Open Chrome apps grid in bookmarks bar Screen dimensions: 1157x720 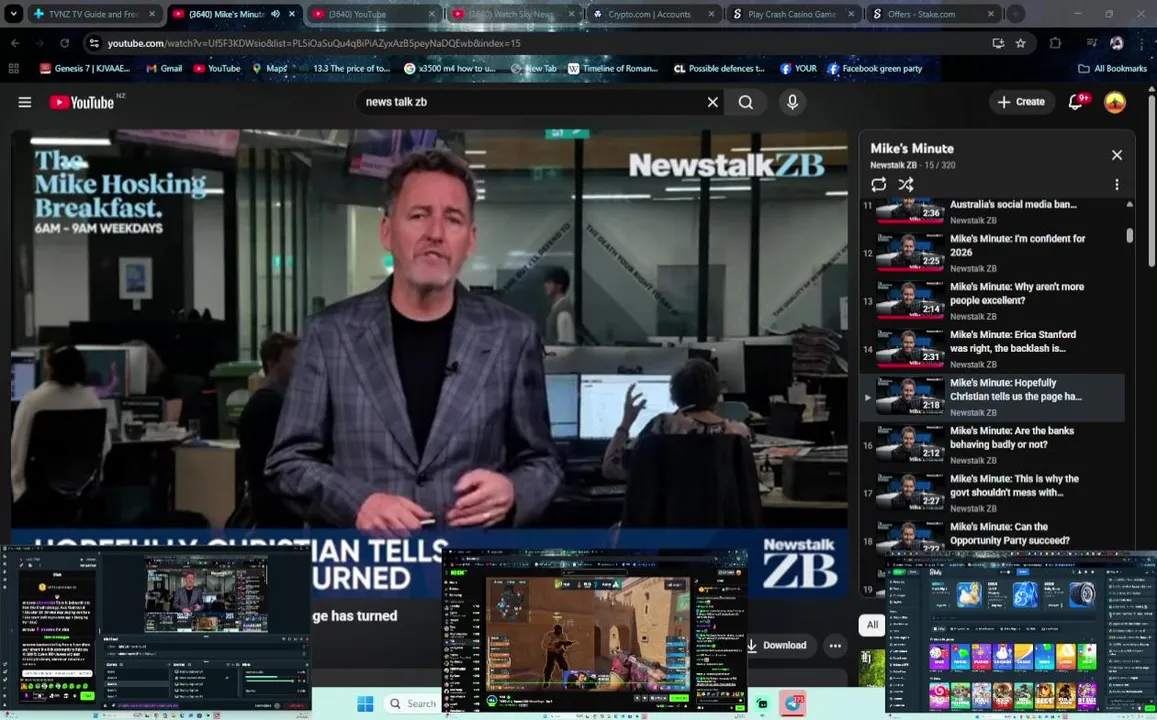(x=13, y=68)
